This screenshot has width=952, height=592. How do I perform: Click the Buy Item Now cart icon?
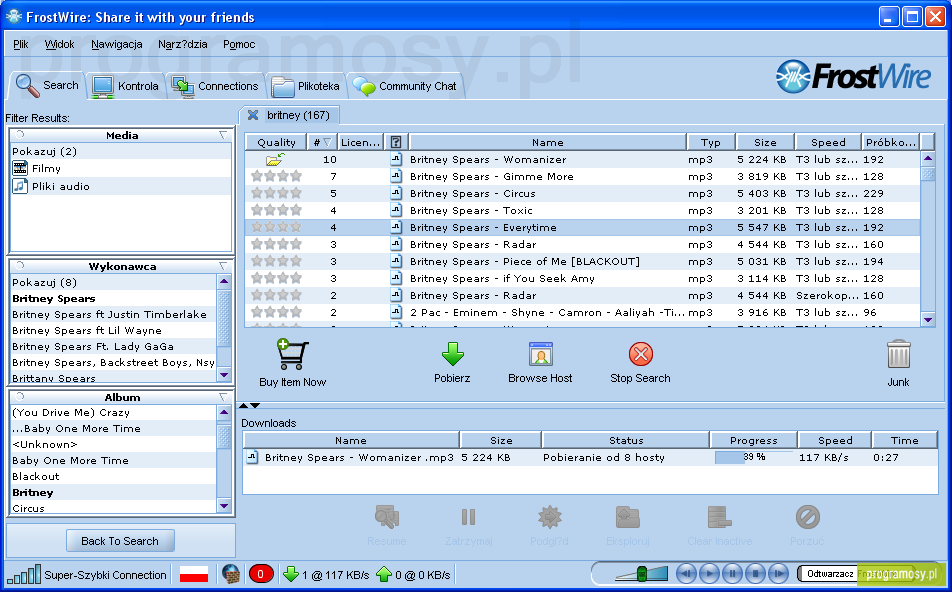(293, 354)
